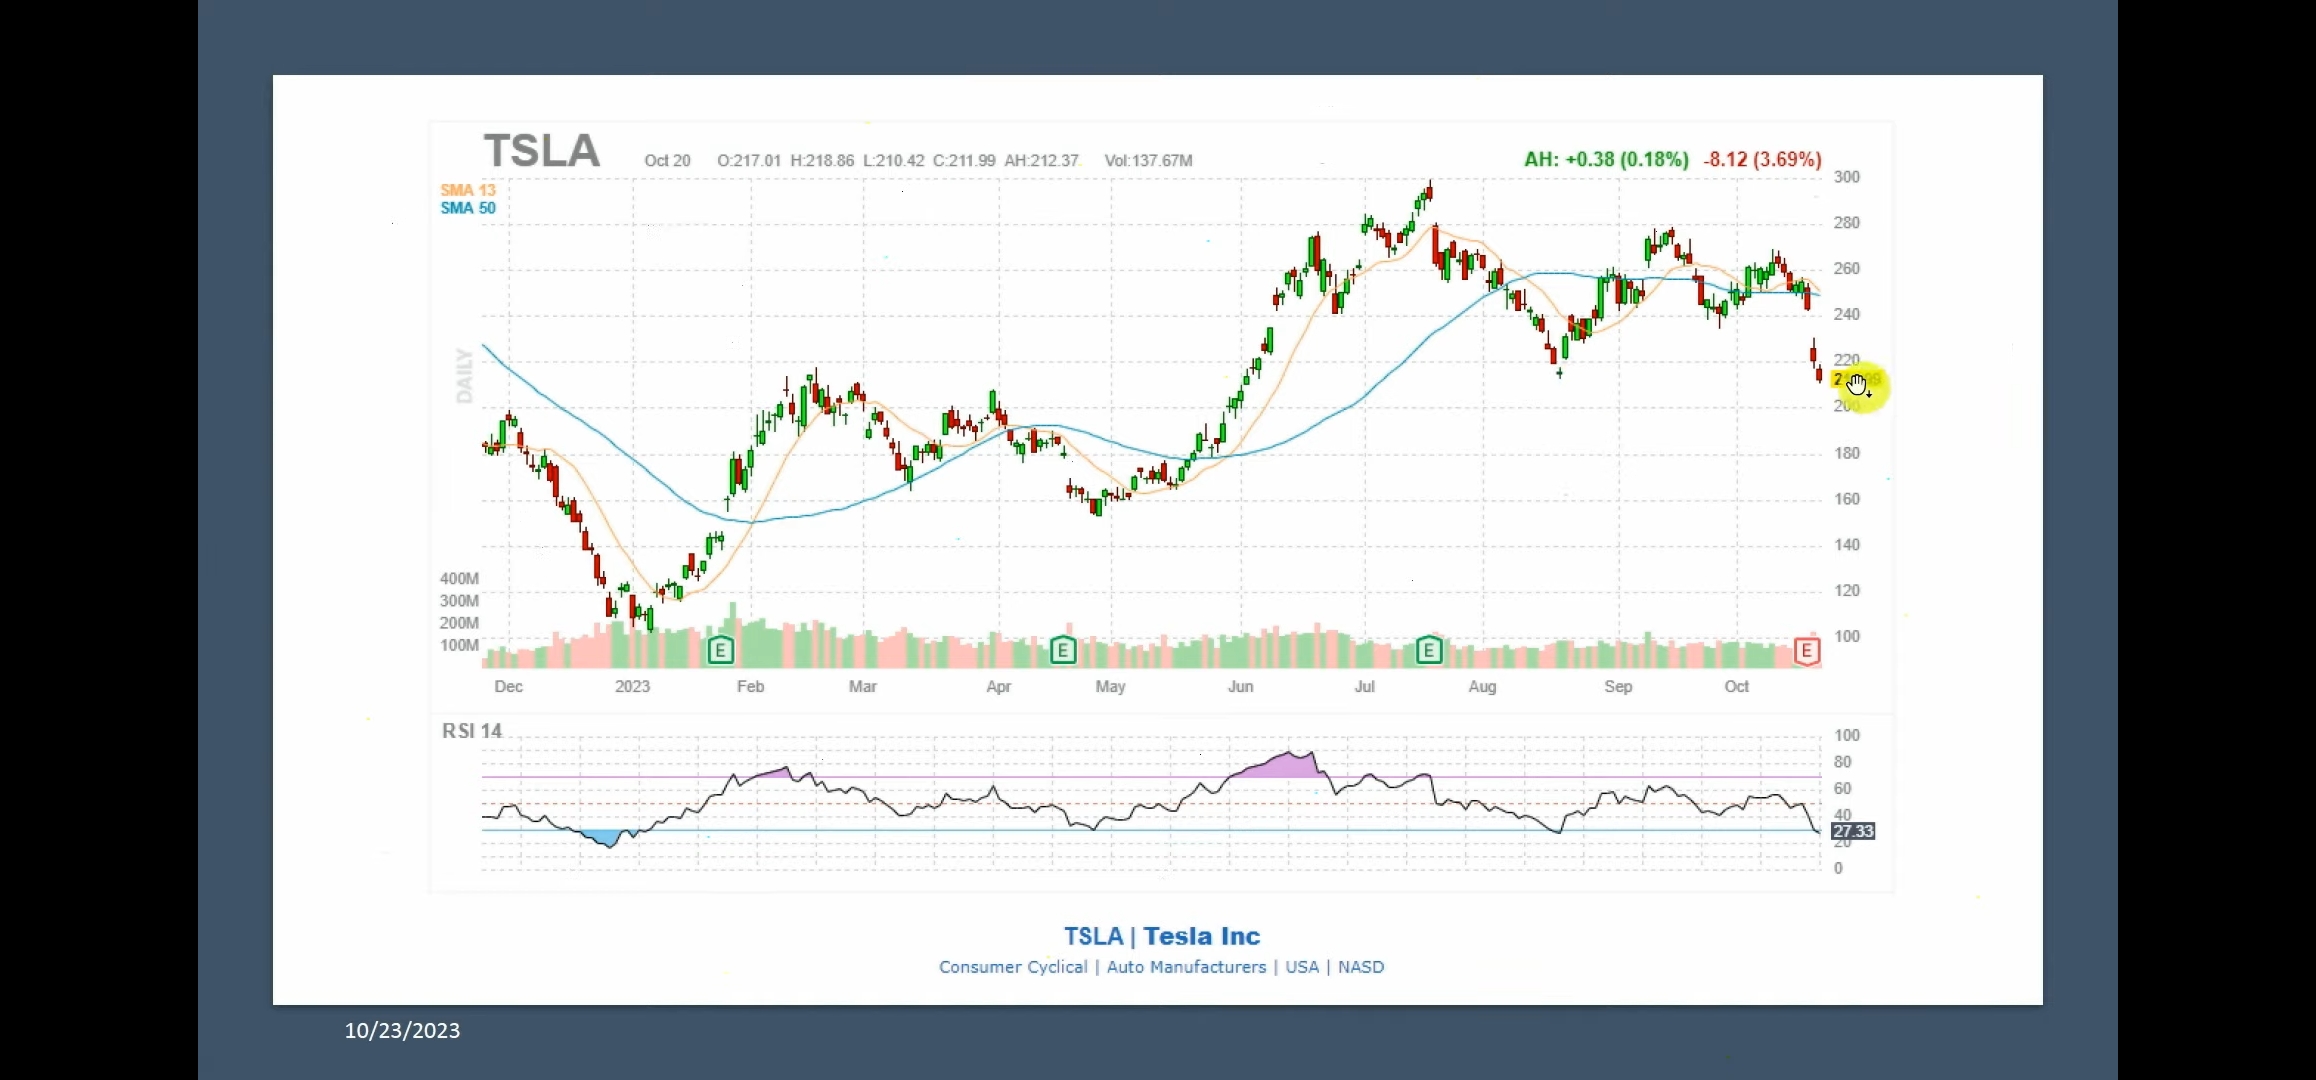Click the green earnings marker near May

point(1063,651)
